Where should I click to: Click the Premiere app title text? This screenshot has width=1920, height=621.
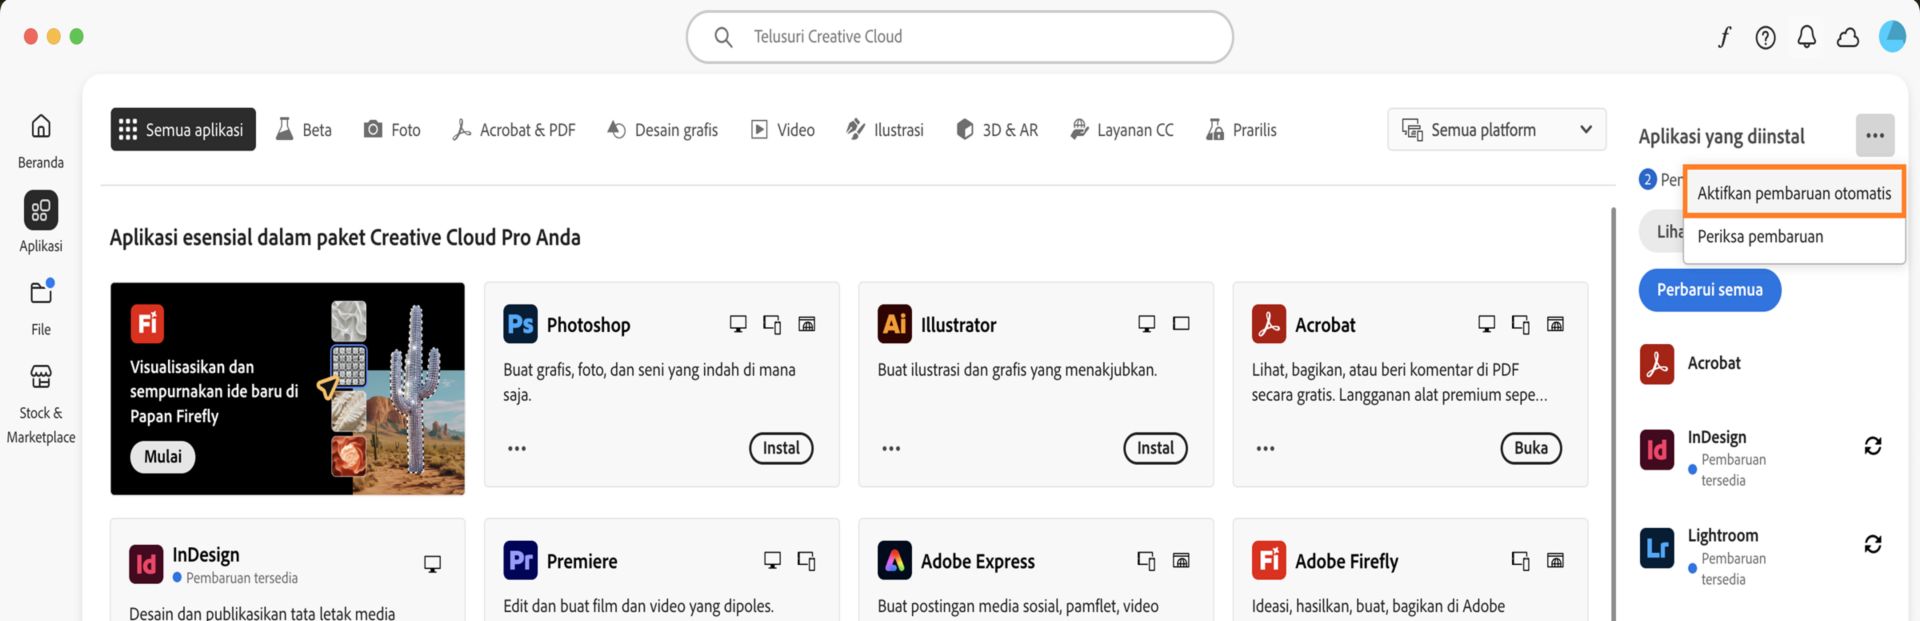tap(582, 561)
